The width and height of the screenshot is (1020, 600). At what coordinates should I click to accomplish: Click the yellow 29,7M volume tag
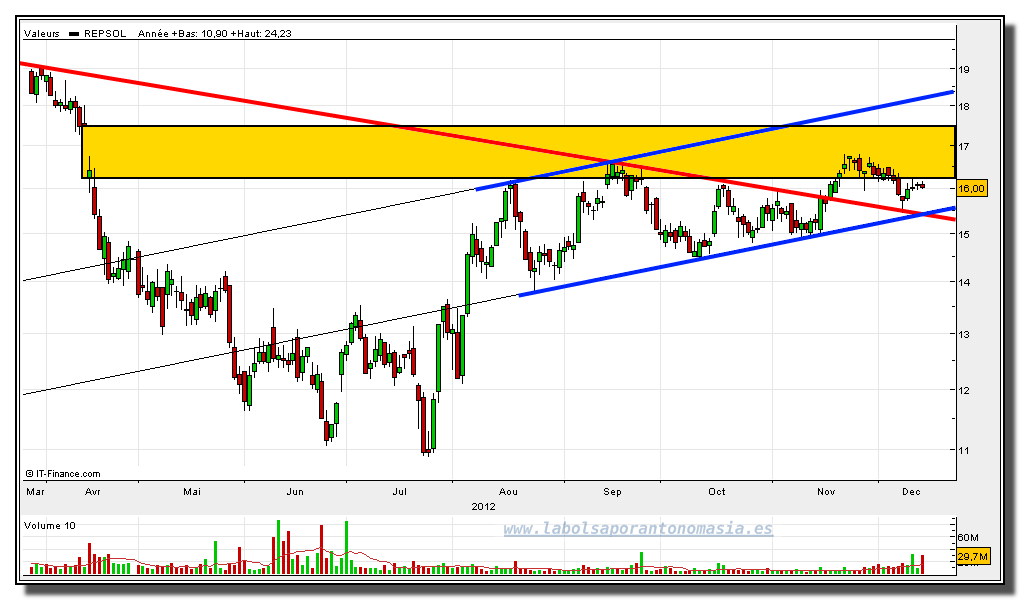click(973, 556)
